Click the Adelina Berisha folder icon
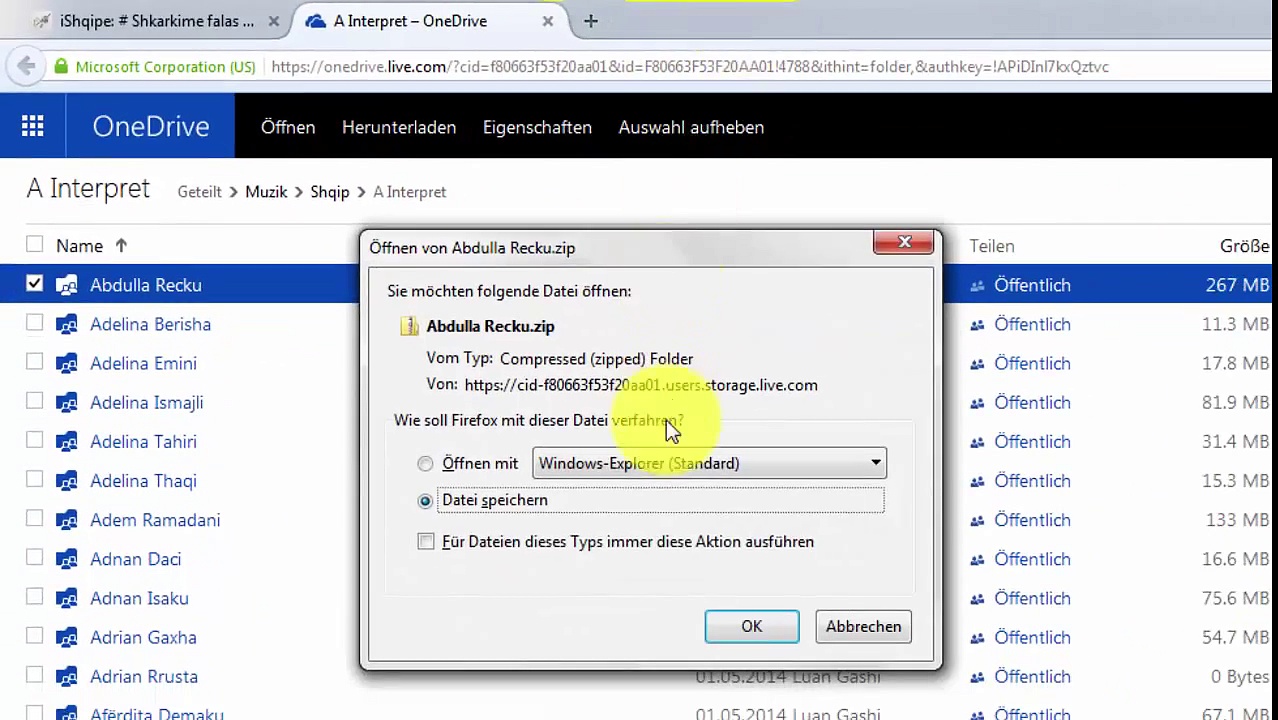The width and height of the screenshot is (1278, 720). [x=67, y=324]
